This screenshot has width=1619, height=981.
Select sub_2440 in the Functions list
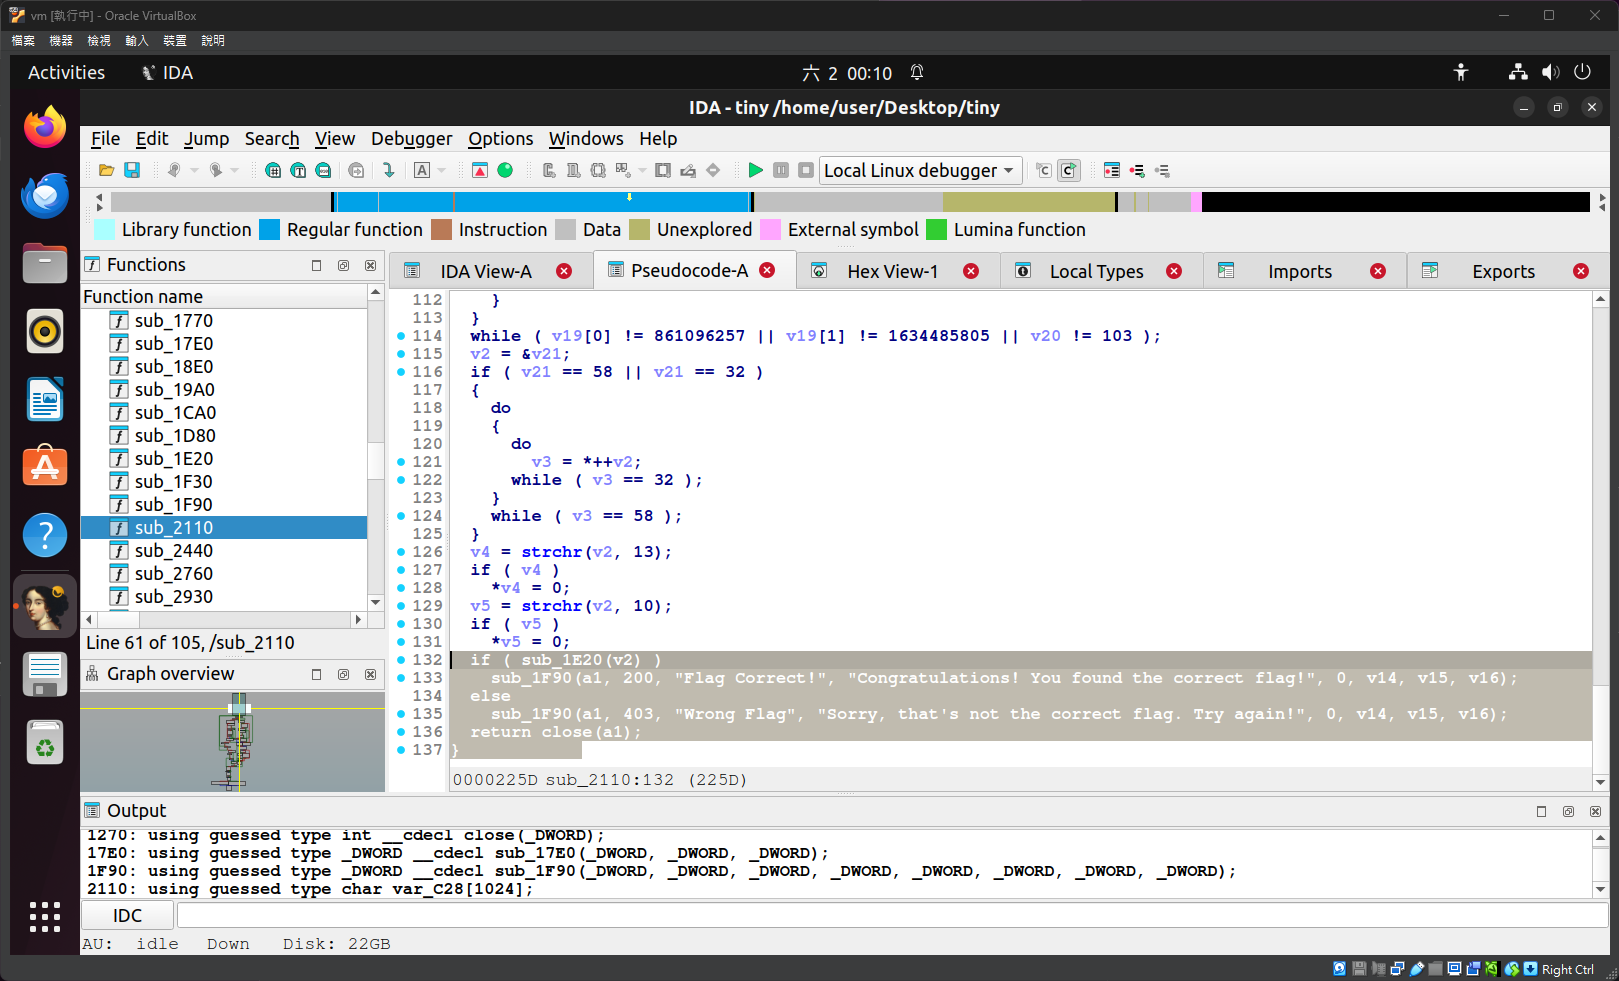point(173,551)
